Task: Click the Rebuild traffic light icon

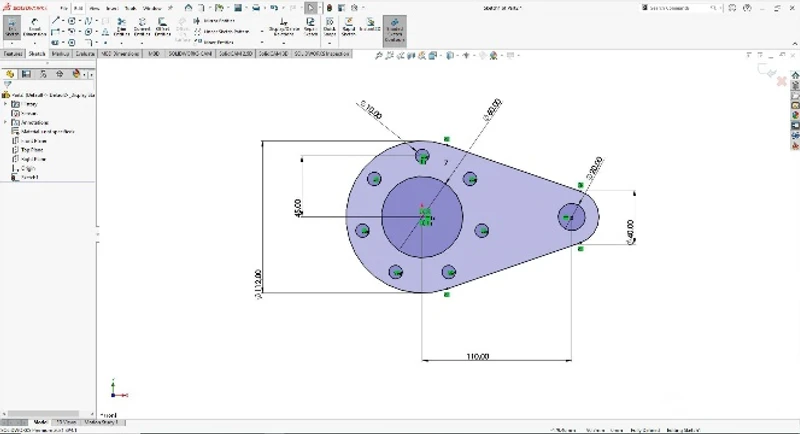Action: pyautogui.click(x=330, y=8)
